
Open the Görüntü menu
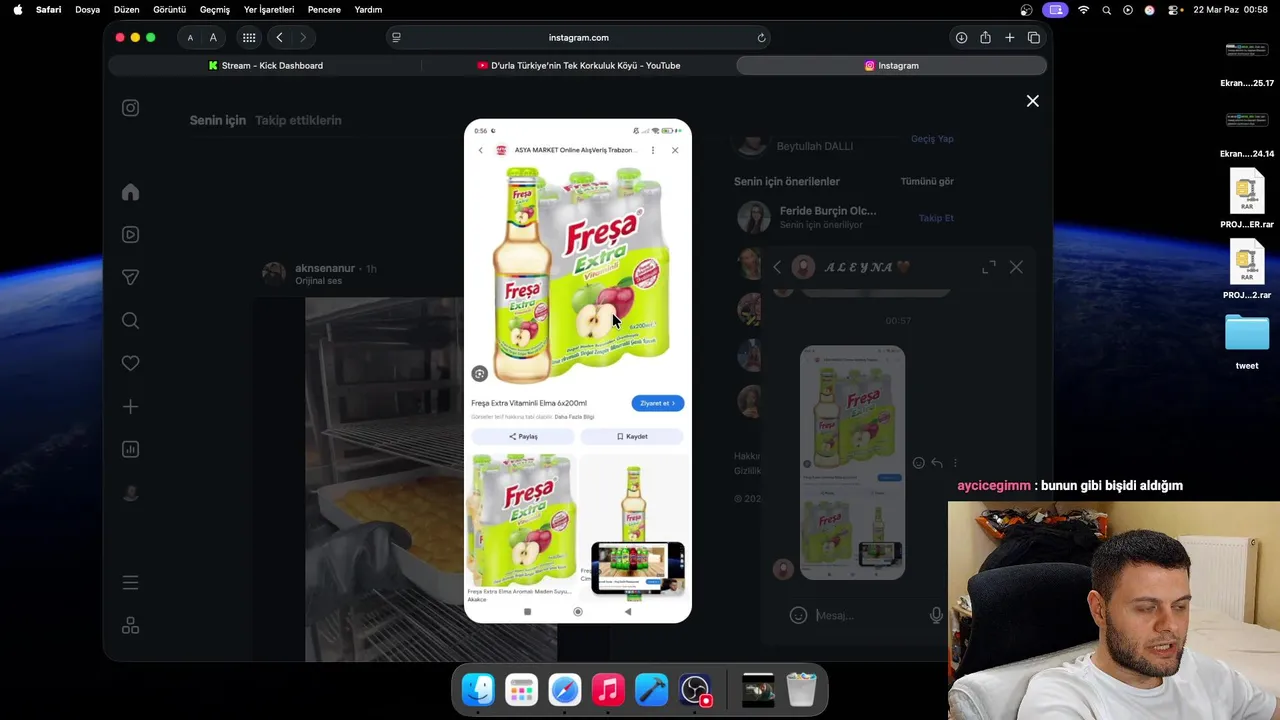pyautogui.click(x=169, y=9)
